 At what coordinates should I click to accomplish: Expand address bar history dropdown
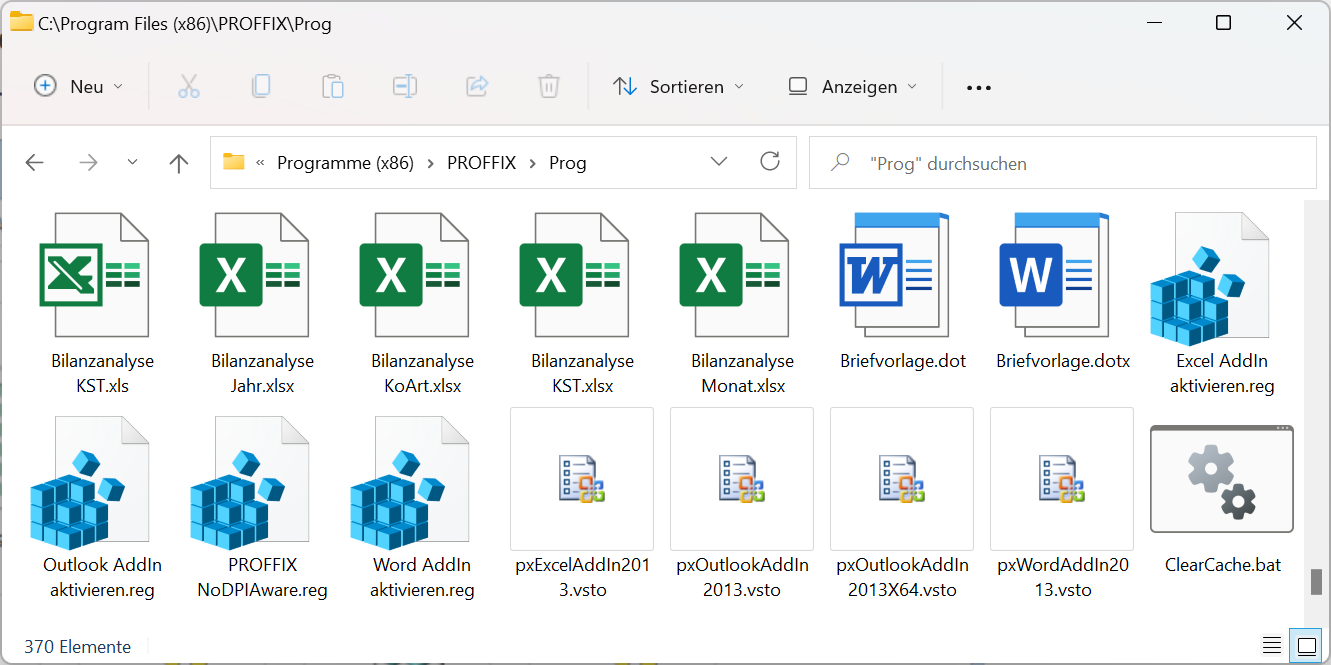(719, 162)
